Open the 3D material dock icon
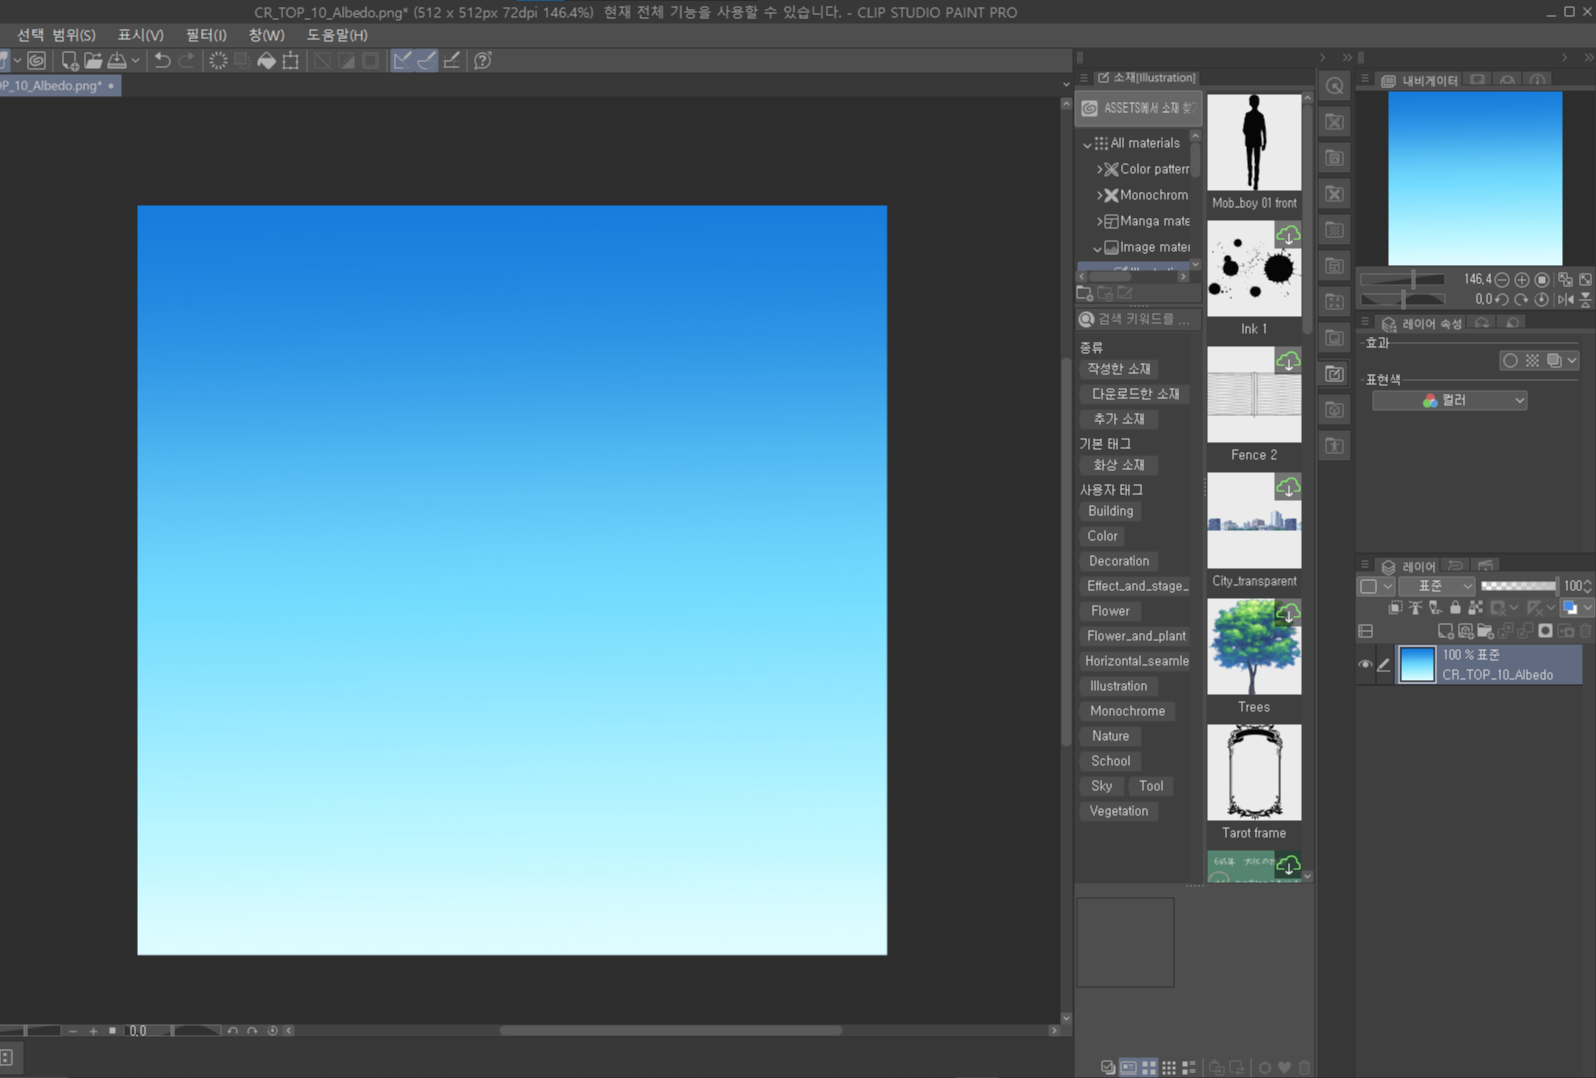This screenshot has height=1078, width=1596. pos(1334,410)
